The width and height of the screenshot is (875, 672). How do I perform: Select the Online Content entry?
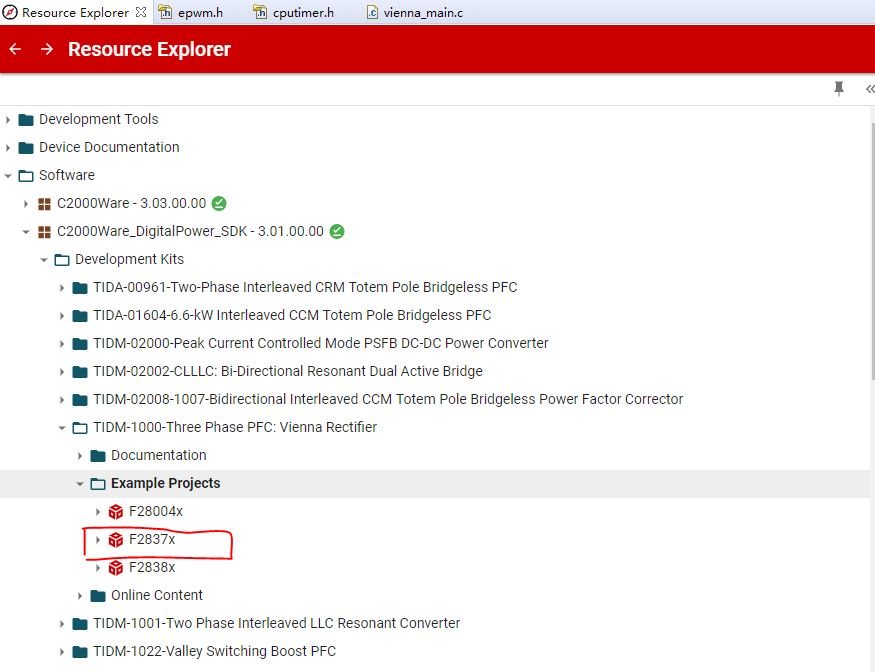point(157,595)
